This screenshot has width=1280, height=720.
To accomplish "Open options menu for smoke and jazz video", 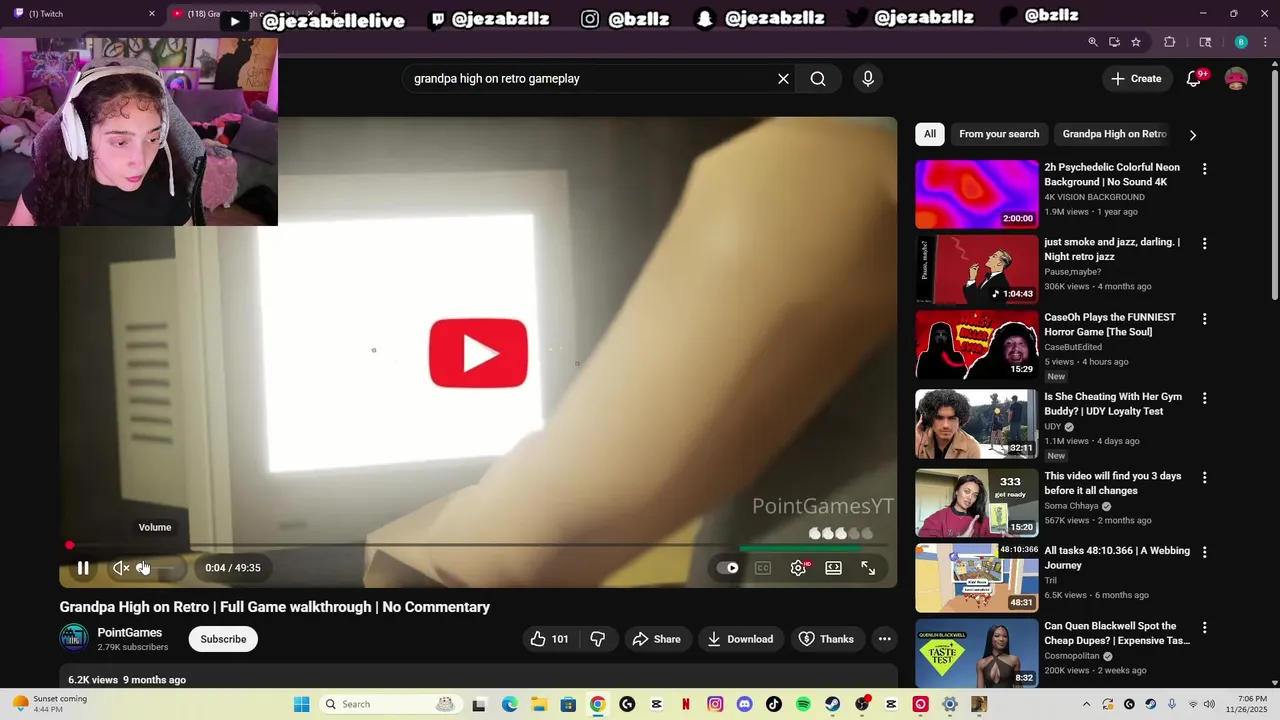I will click(x=1204, y=244).
